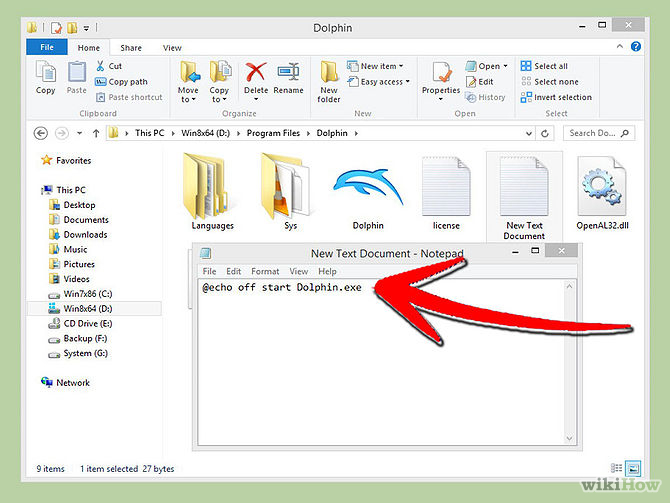The image size is (670, 503).
Task: Open the New item dropdown
Action: click(375, 66)
